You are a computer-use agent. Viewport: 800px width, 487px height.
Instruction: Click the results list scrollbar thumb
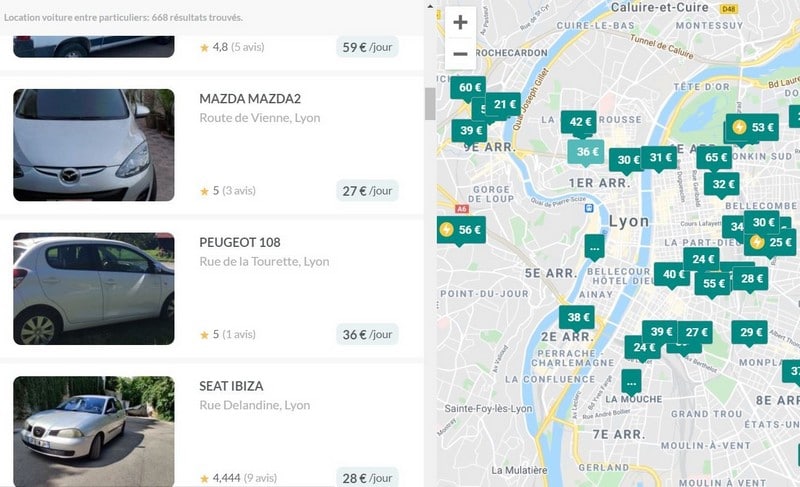[430, 104]
